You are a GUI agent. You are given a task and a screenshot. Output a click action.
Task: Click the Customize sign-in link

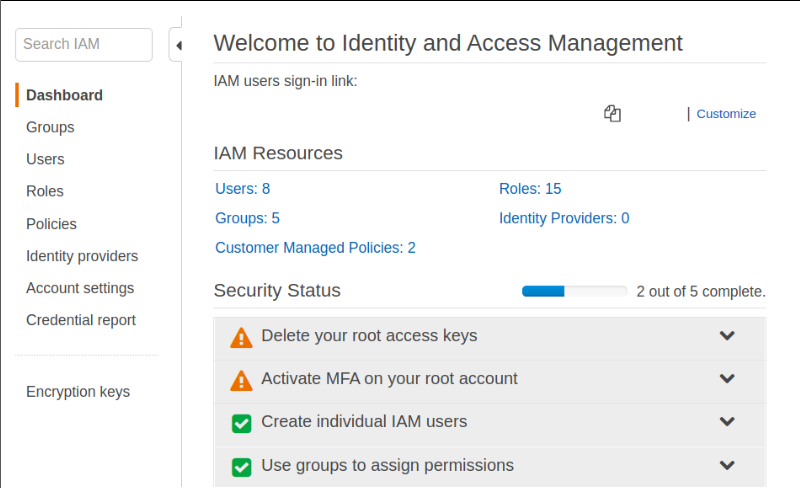coord(726,114)
